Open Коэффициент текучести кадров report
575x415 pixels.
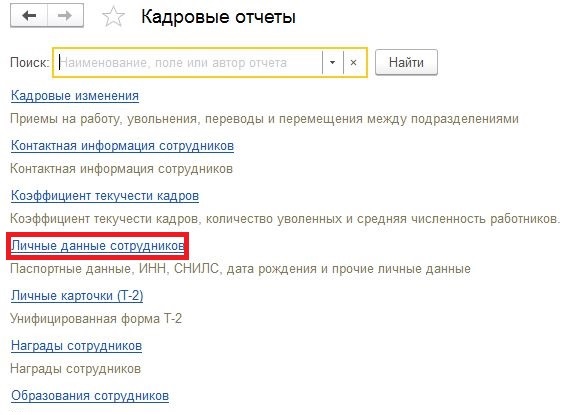pyautogui.click(x=105, y=196)
